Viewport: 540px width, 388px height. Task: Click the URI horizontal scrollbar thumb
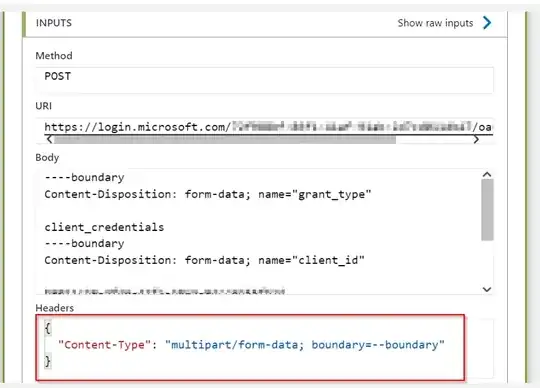coord(225,139)
